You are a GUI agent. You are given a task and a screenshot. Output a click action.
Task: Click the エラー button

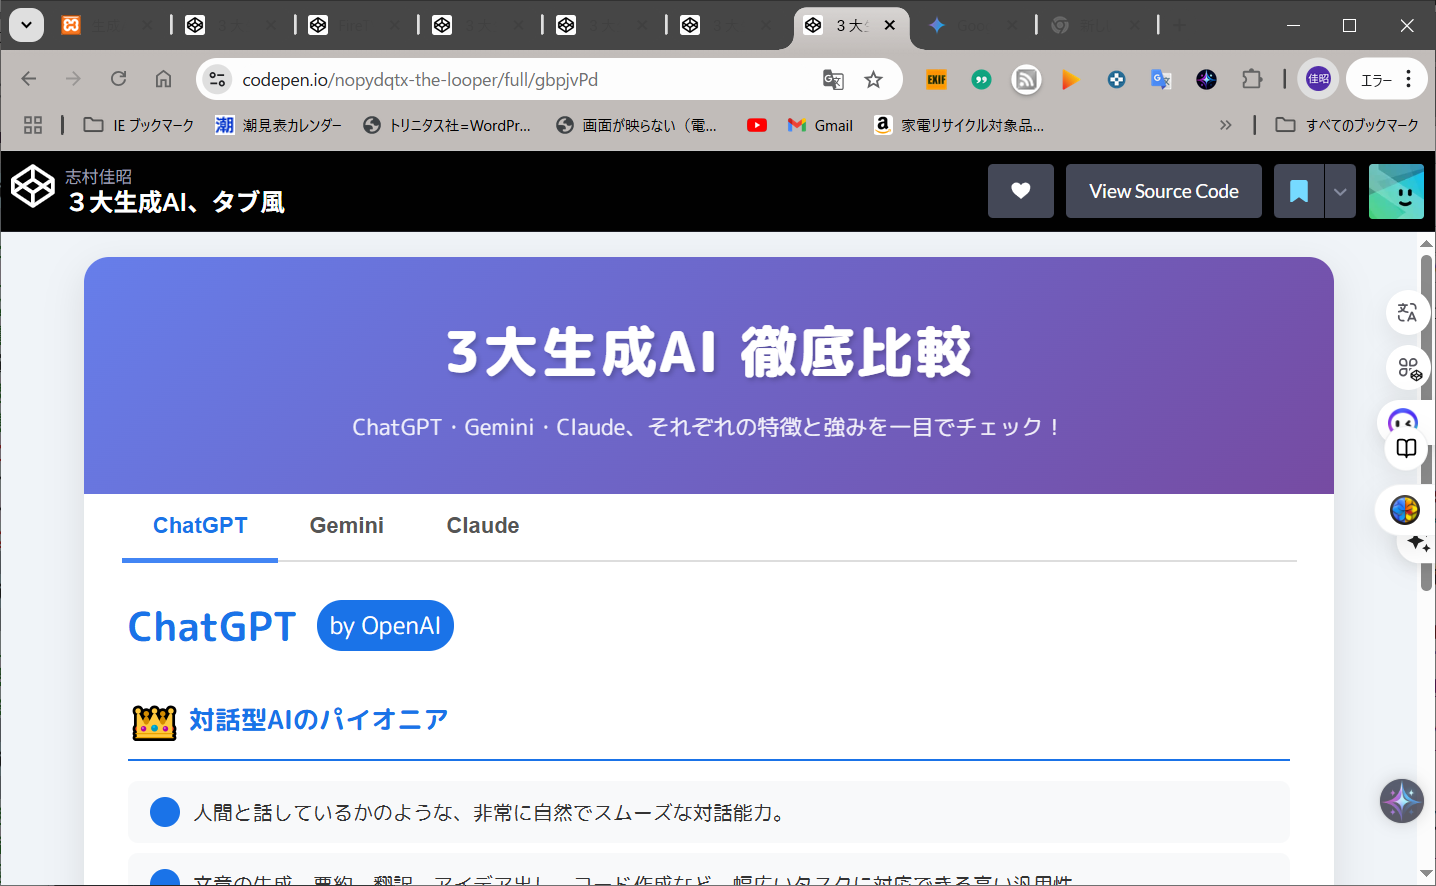tap(1385, 79)
